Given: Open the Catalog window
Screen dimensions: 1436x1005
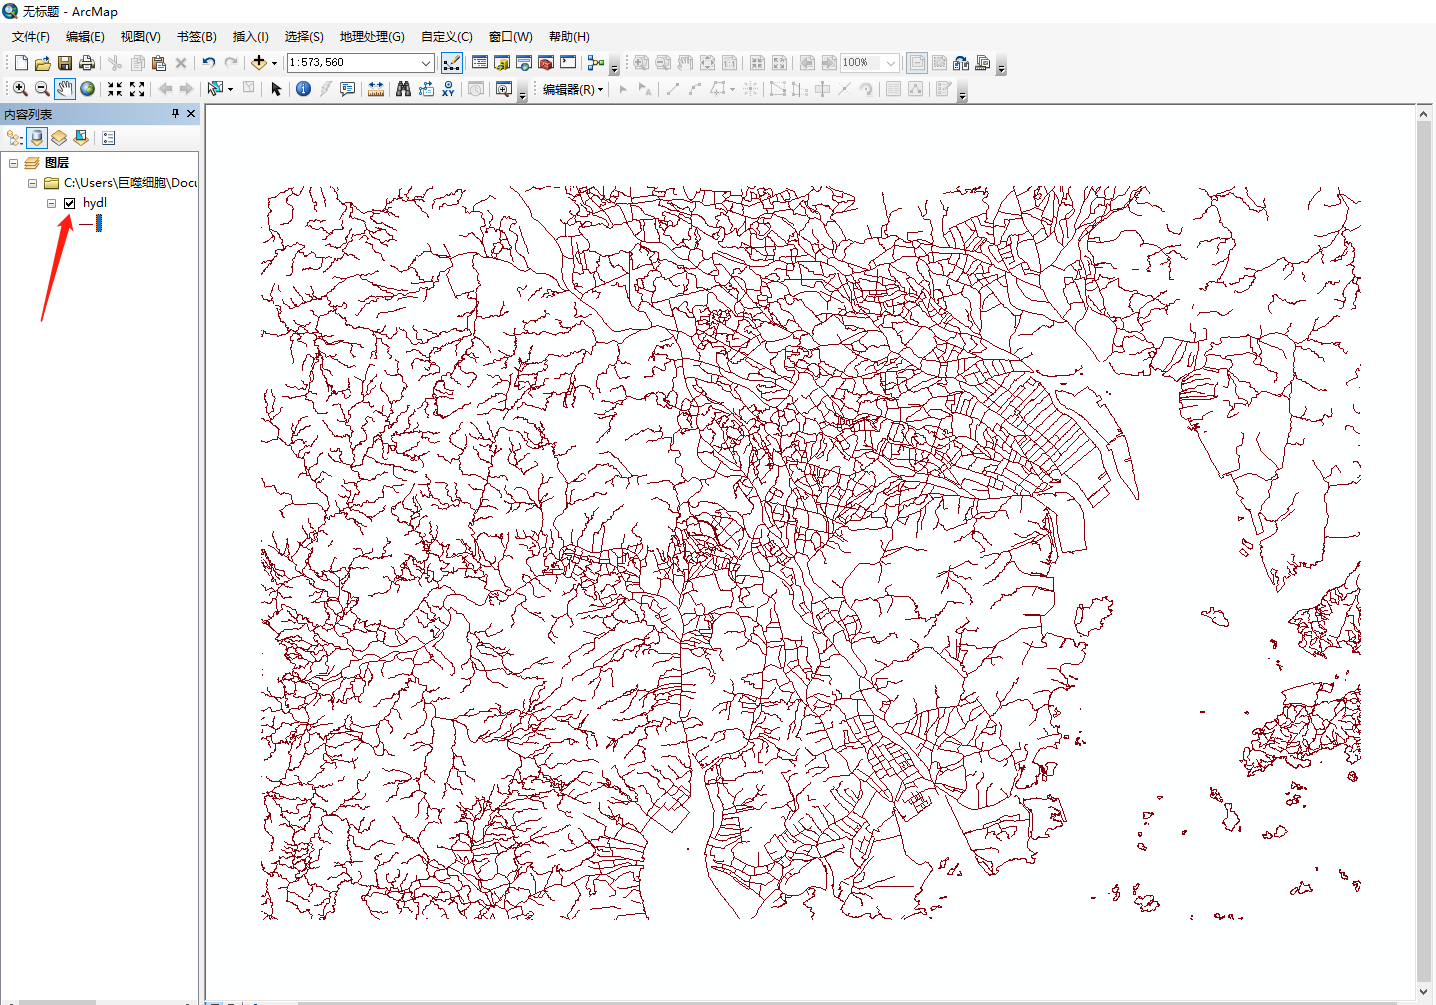Looking at the screenshot, I should point(501,62).
